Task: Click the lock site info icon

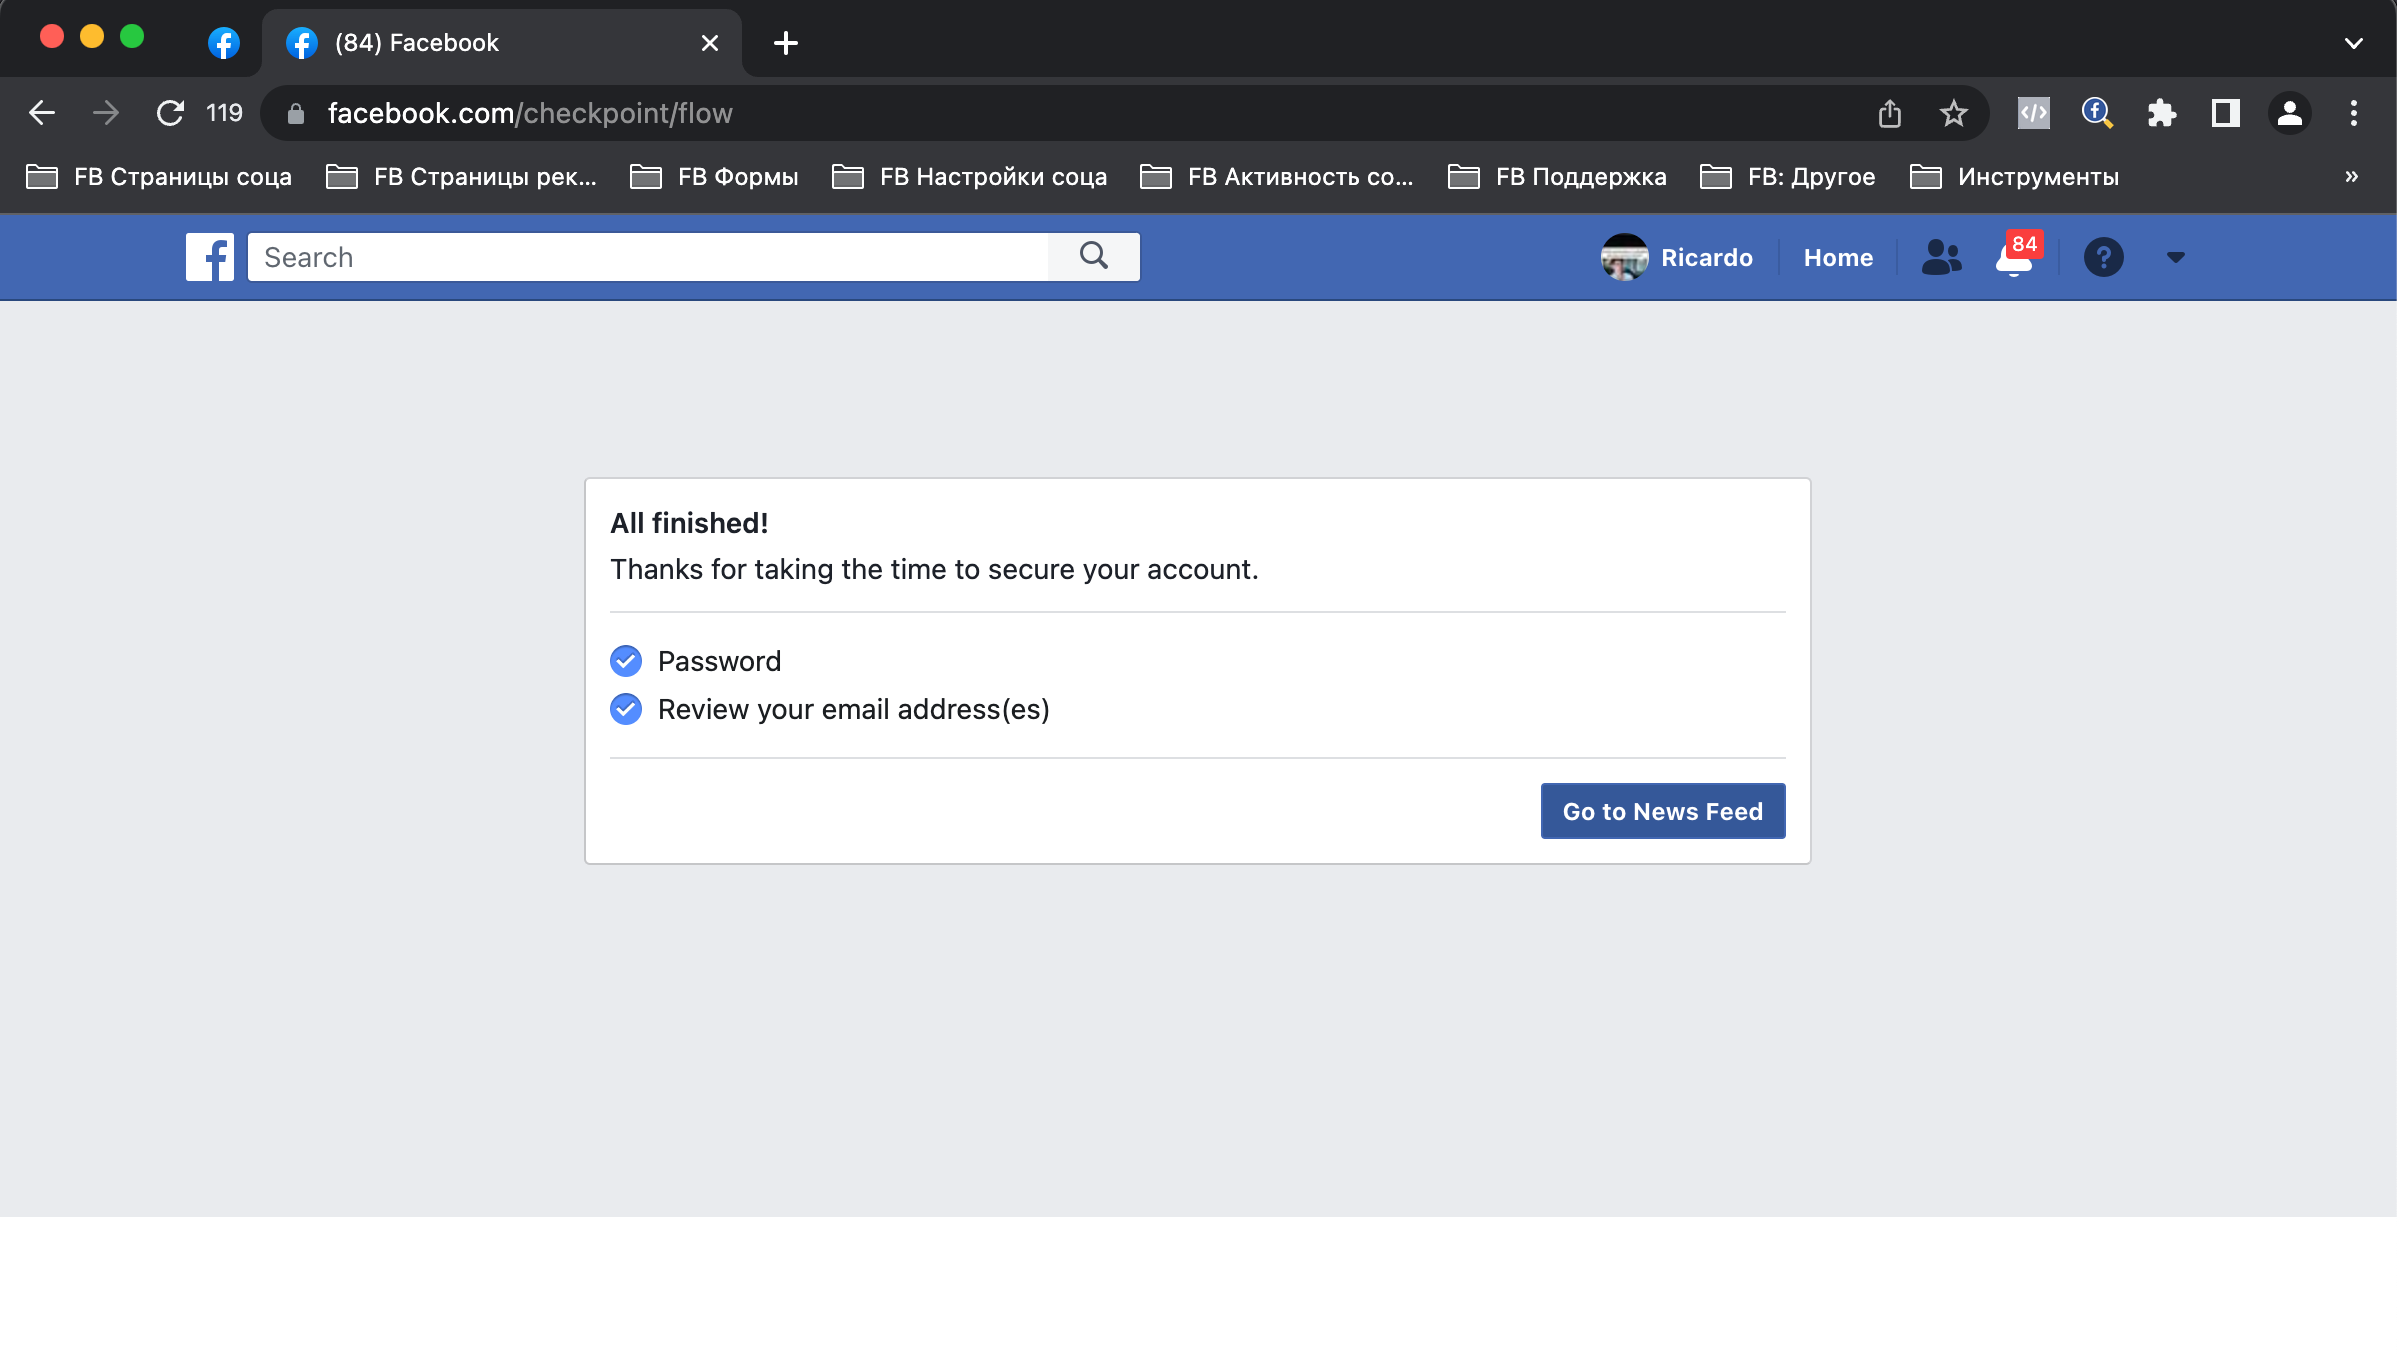Action: click(x=295, y=114)
